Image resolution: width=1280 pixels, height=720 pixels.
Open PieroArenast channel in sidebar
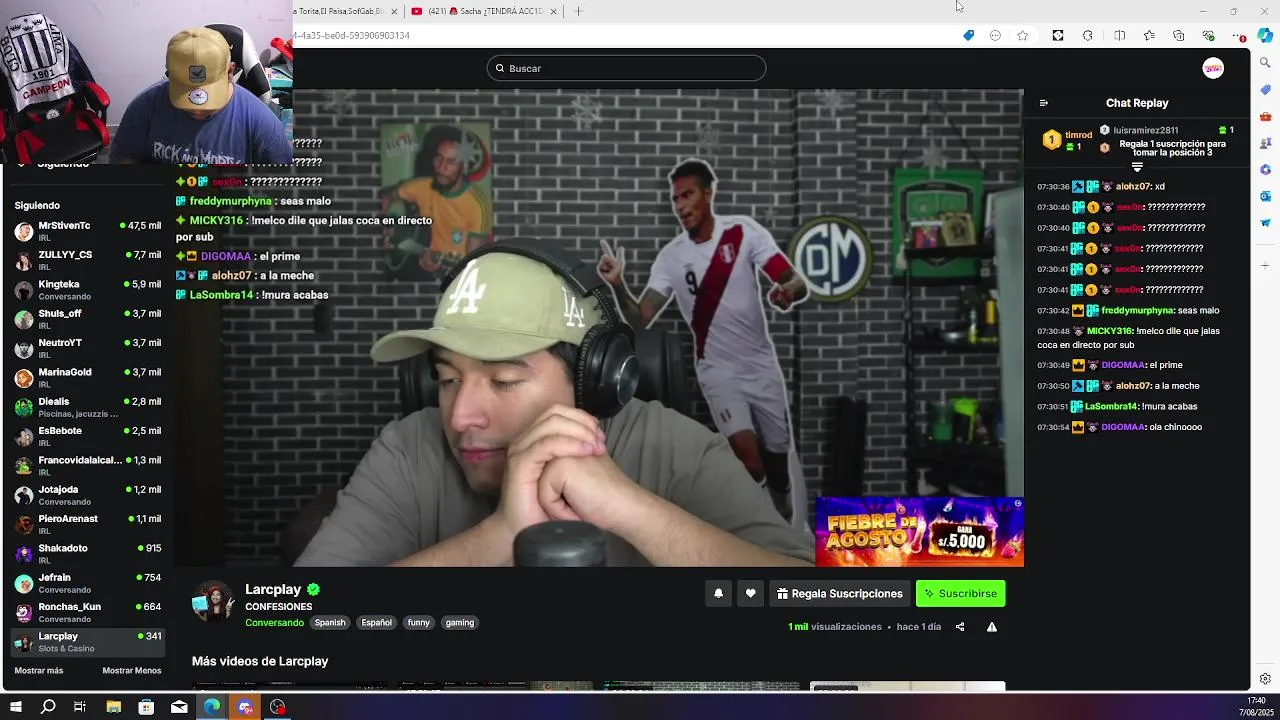(x=88, y=524)
